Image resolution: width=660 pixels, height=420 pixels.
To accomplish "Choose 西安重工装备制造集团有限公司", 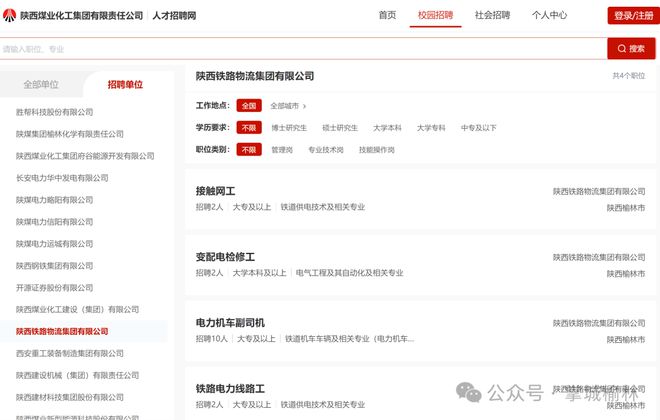I will (x=69, y=353).
